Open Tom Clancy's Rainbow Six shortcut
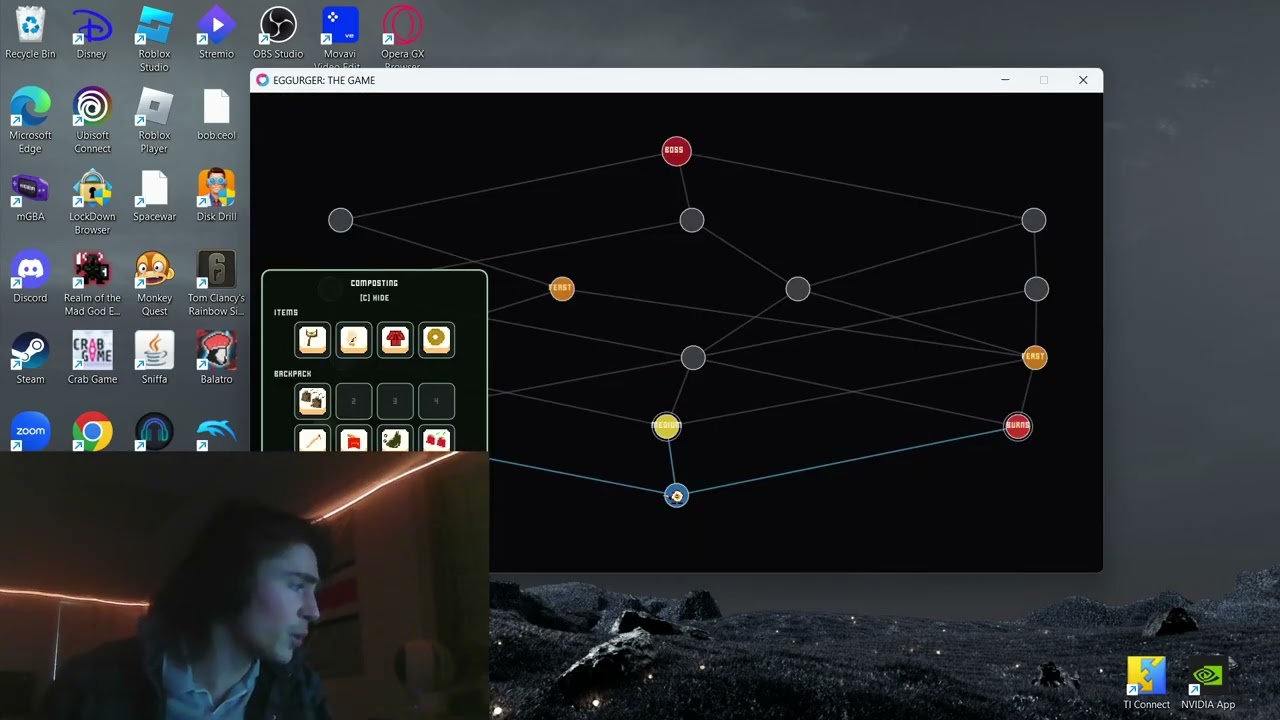The height and width of the screenshot is (720, 1280). pyautogui.click(x=216, y=284)
